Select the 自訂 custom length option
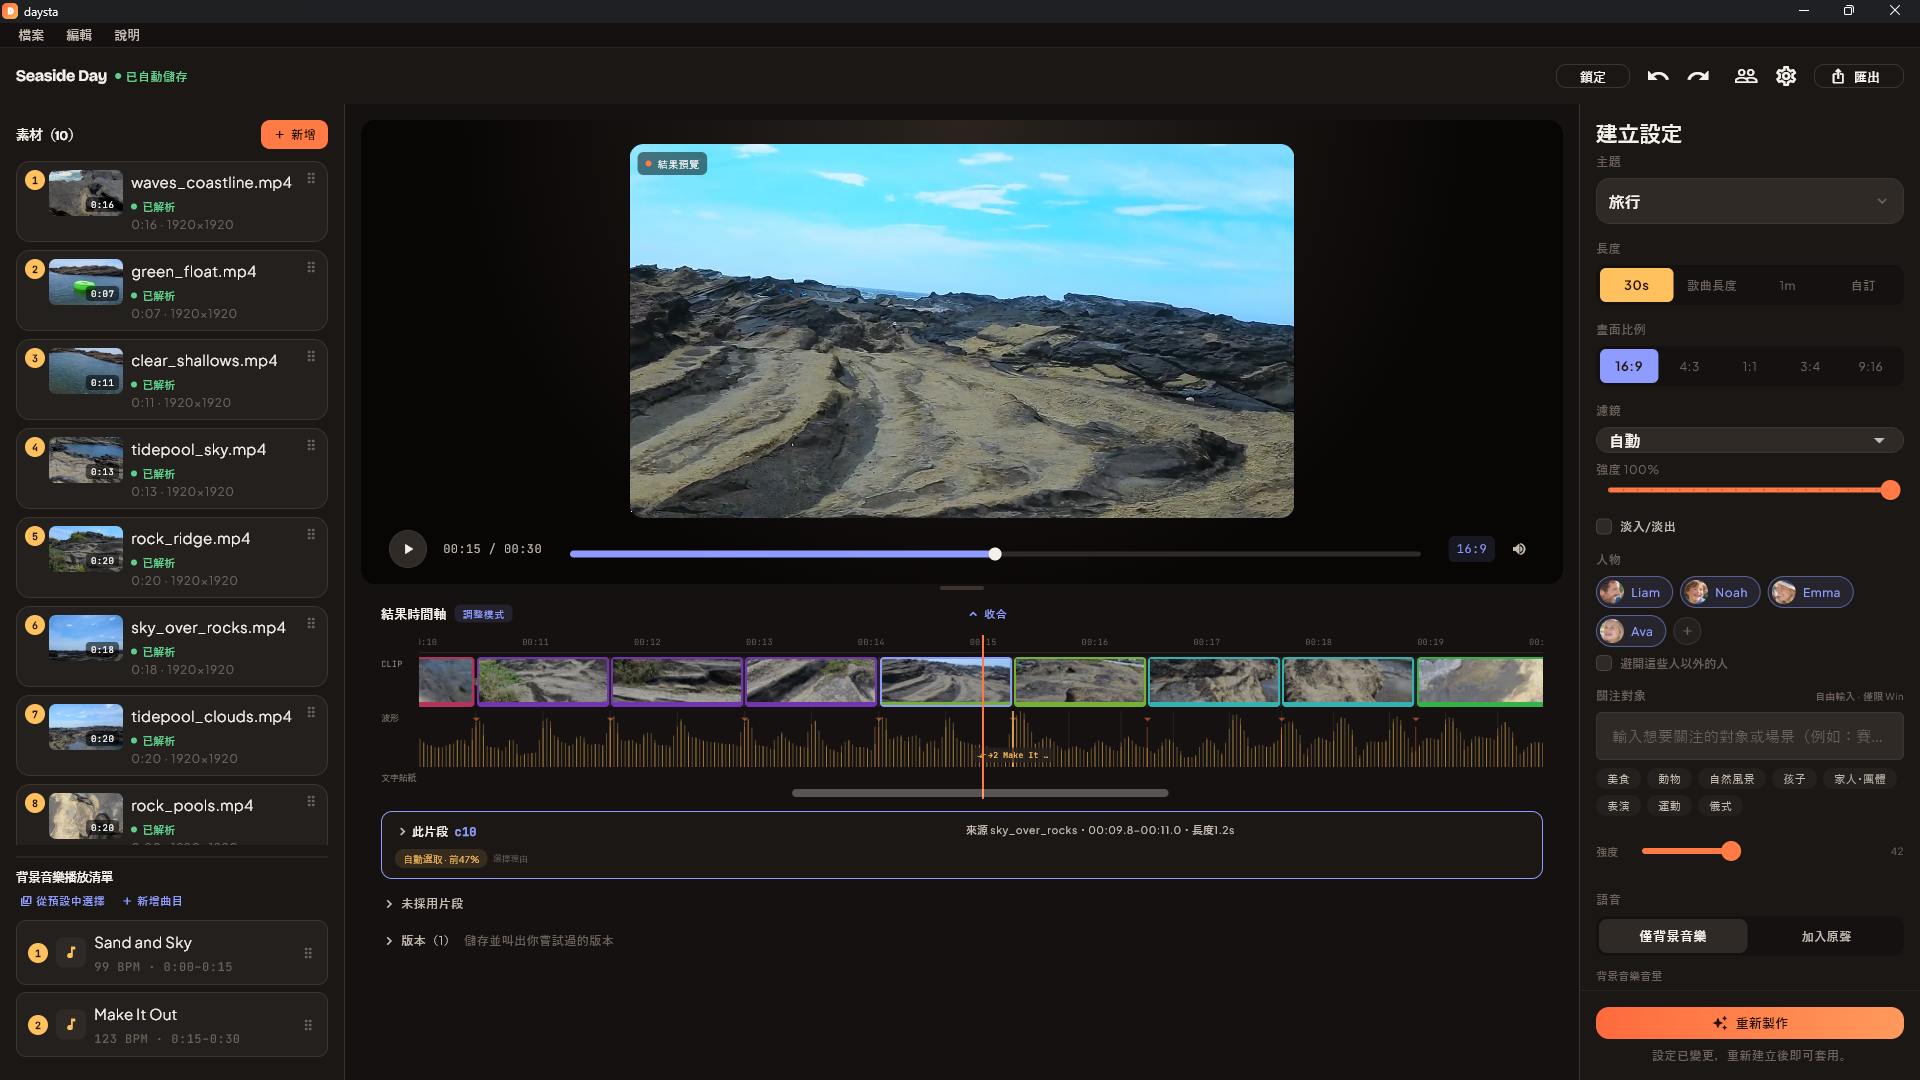This screenshot has height=1080, width=1920. click(1862, 285)
